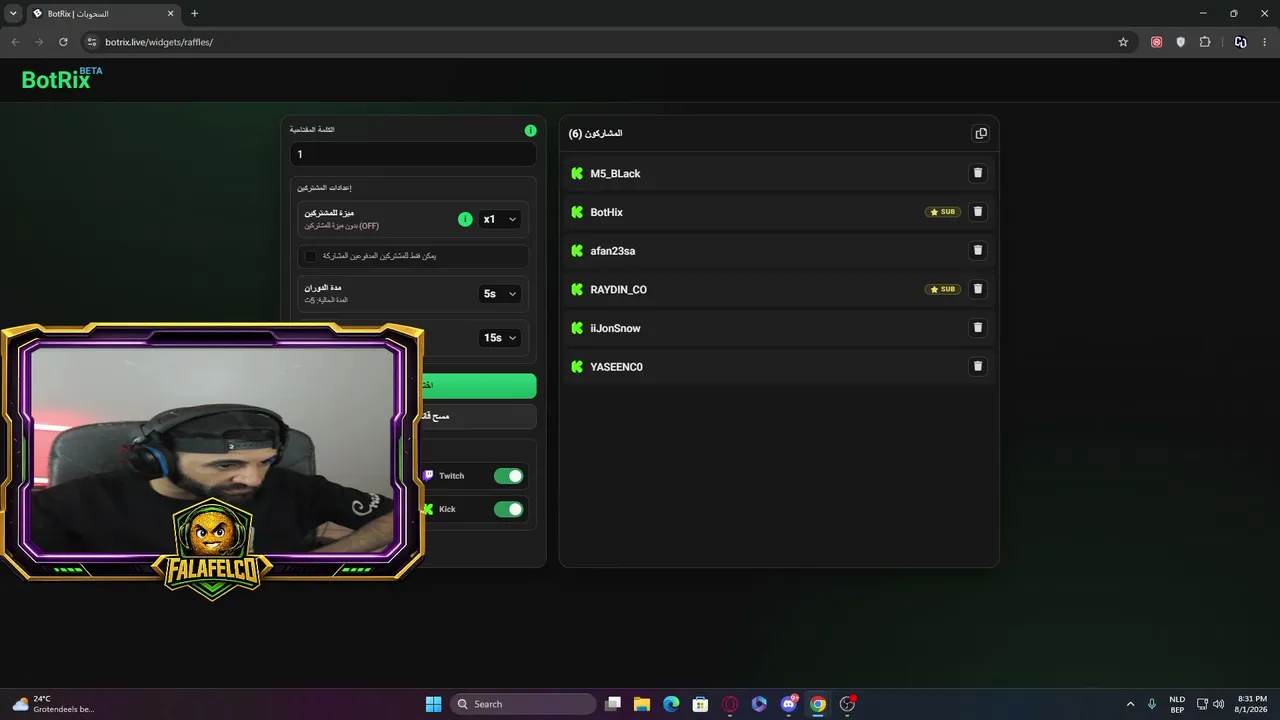Click participant name RAYDIN_CO

tap(619, 290)
